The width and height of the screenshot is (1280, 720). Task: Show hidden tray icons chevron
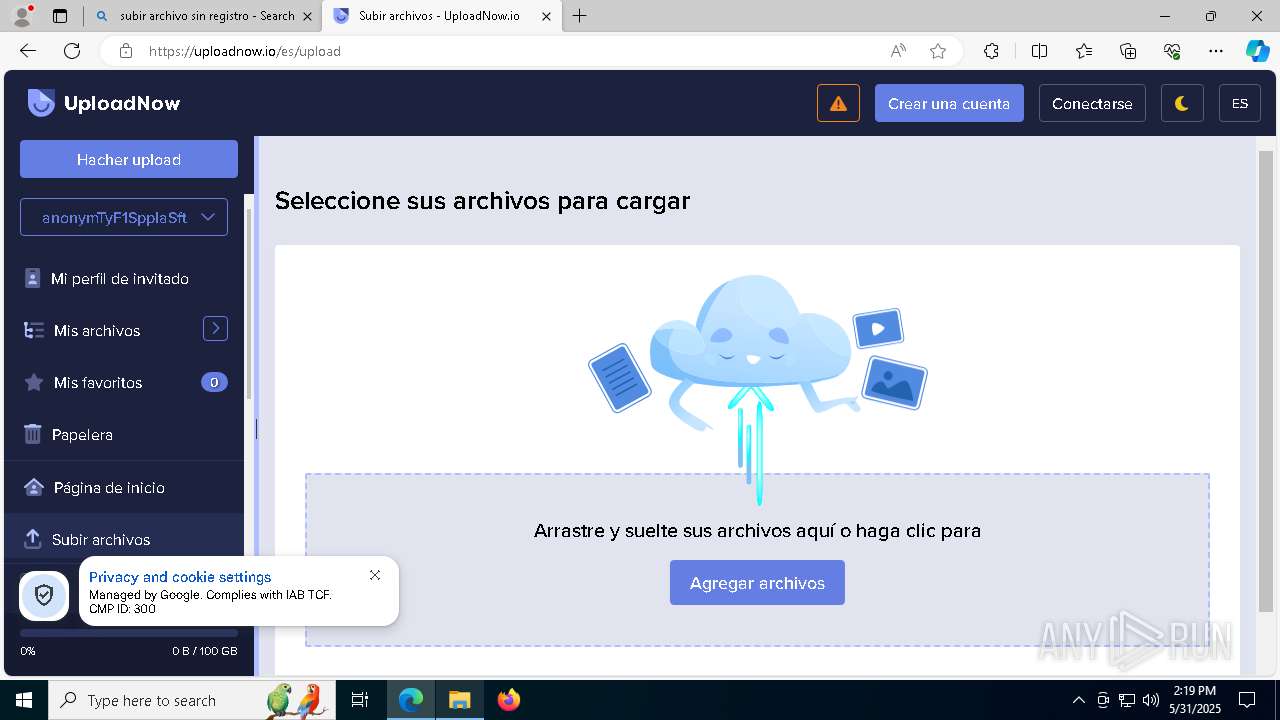click(x=1078, y=700)
